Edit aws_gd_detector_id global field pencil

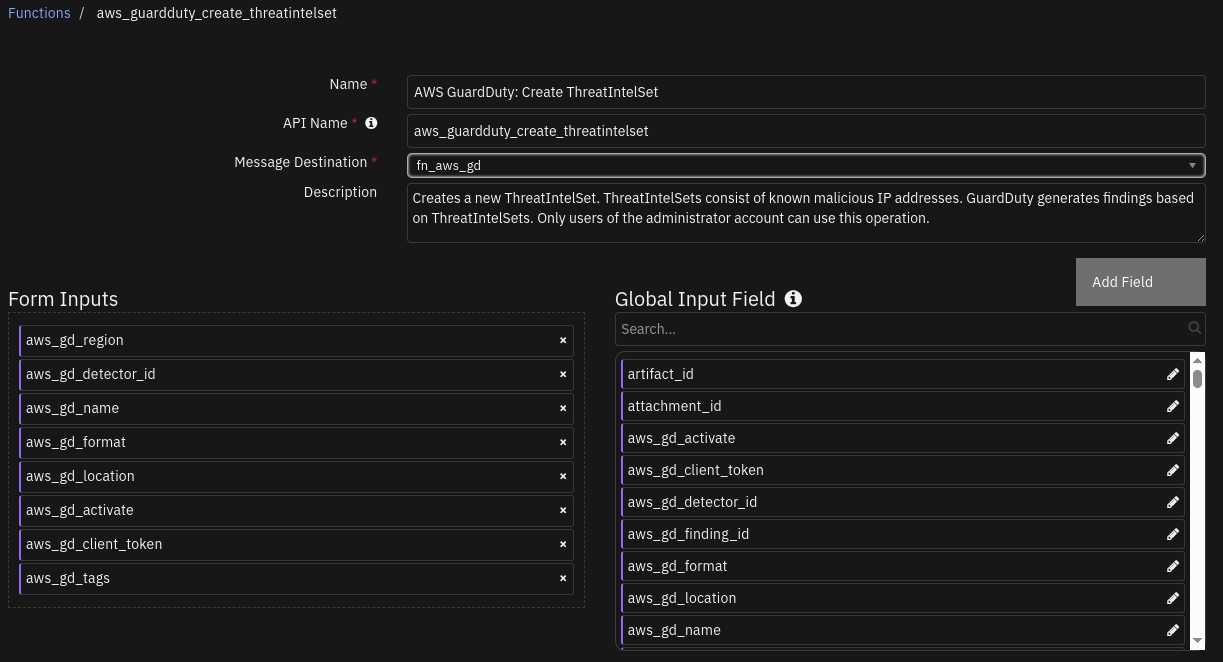[1173, 502]
